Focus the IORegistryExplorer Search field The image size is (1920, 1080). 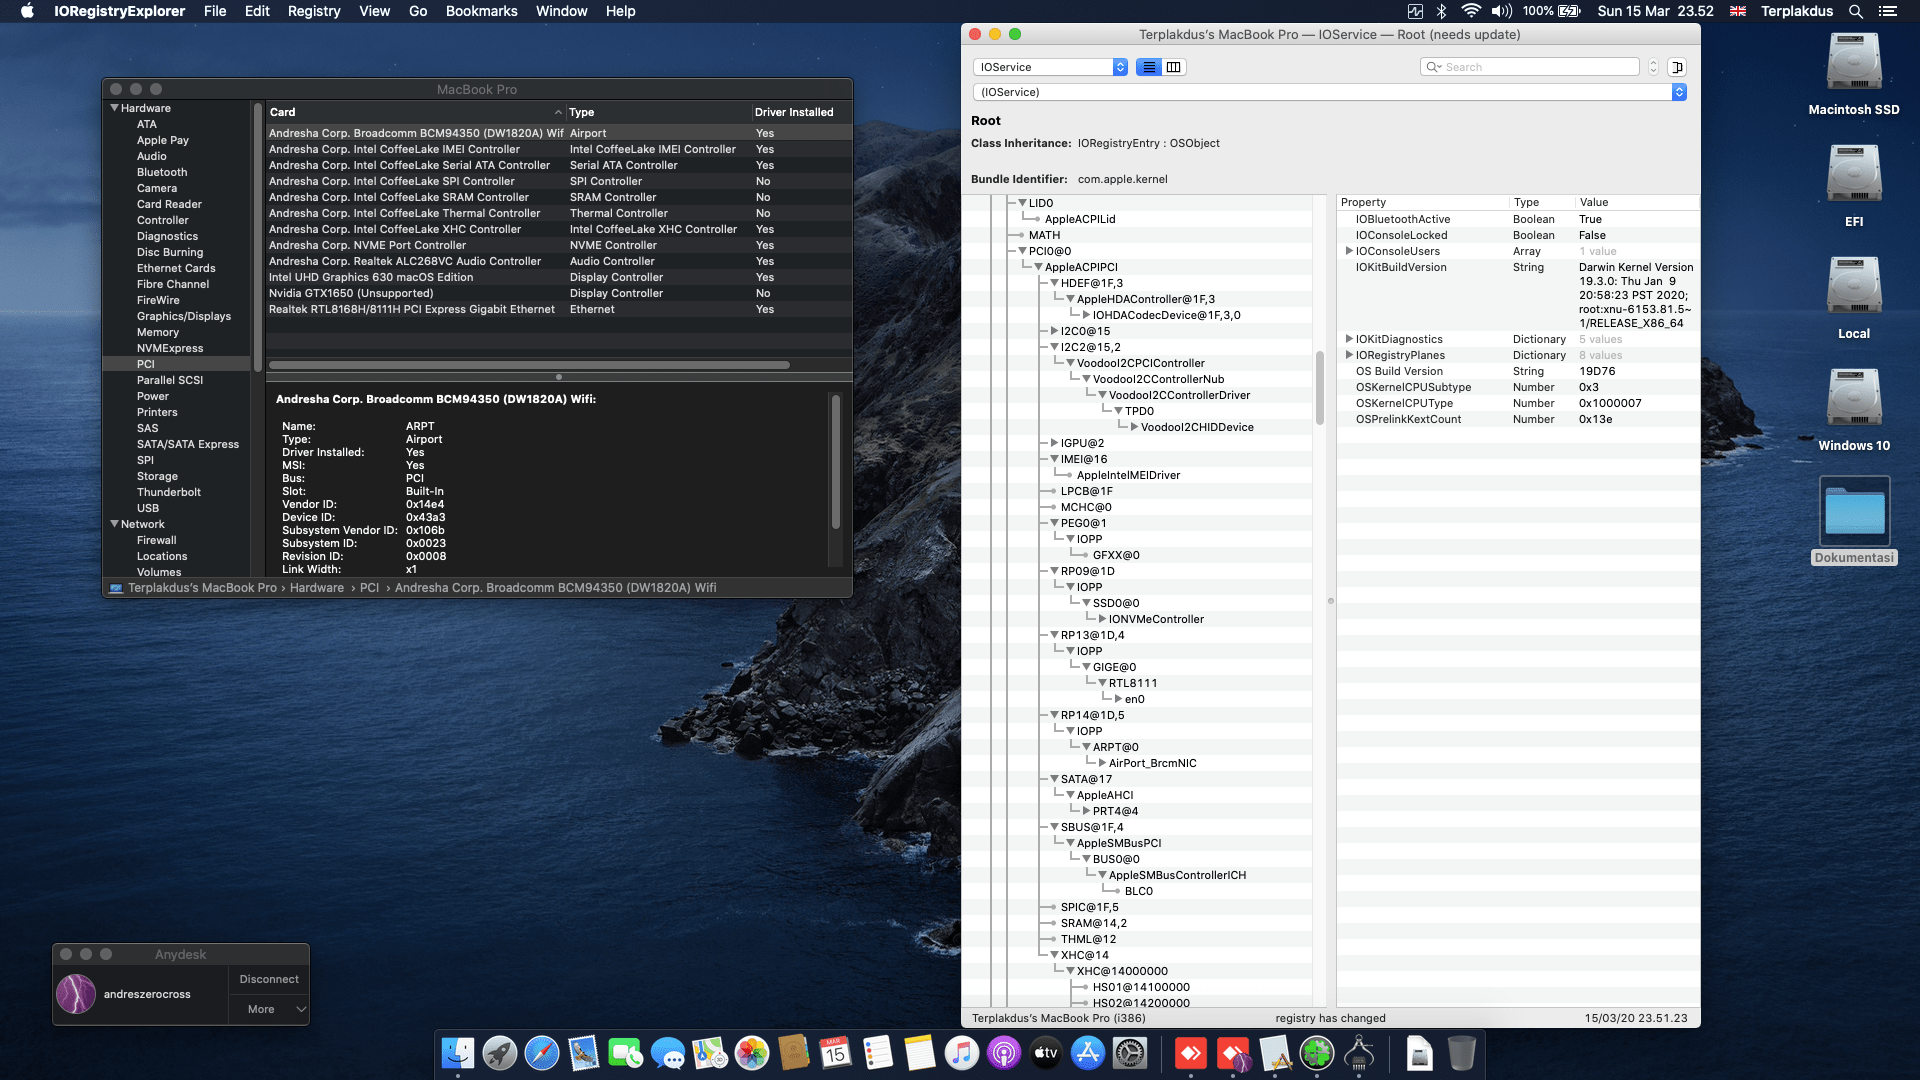pos(1530,67)
